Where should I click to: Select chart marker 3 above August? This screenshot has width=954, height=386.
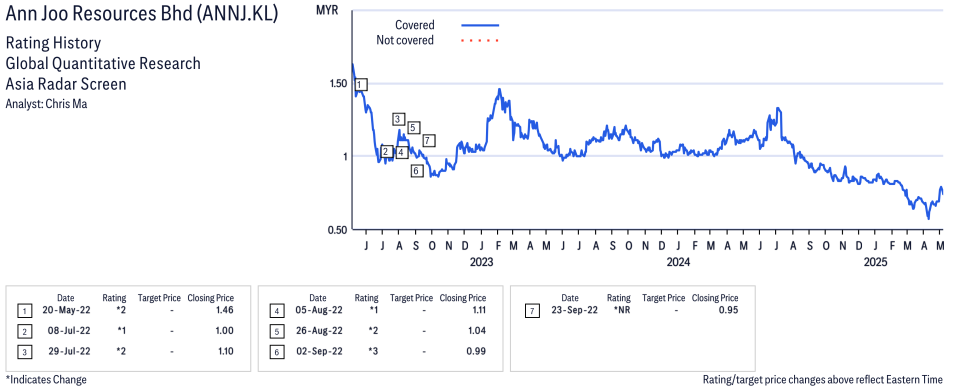click(399, 119)
